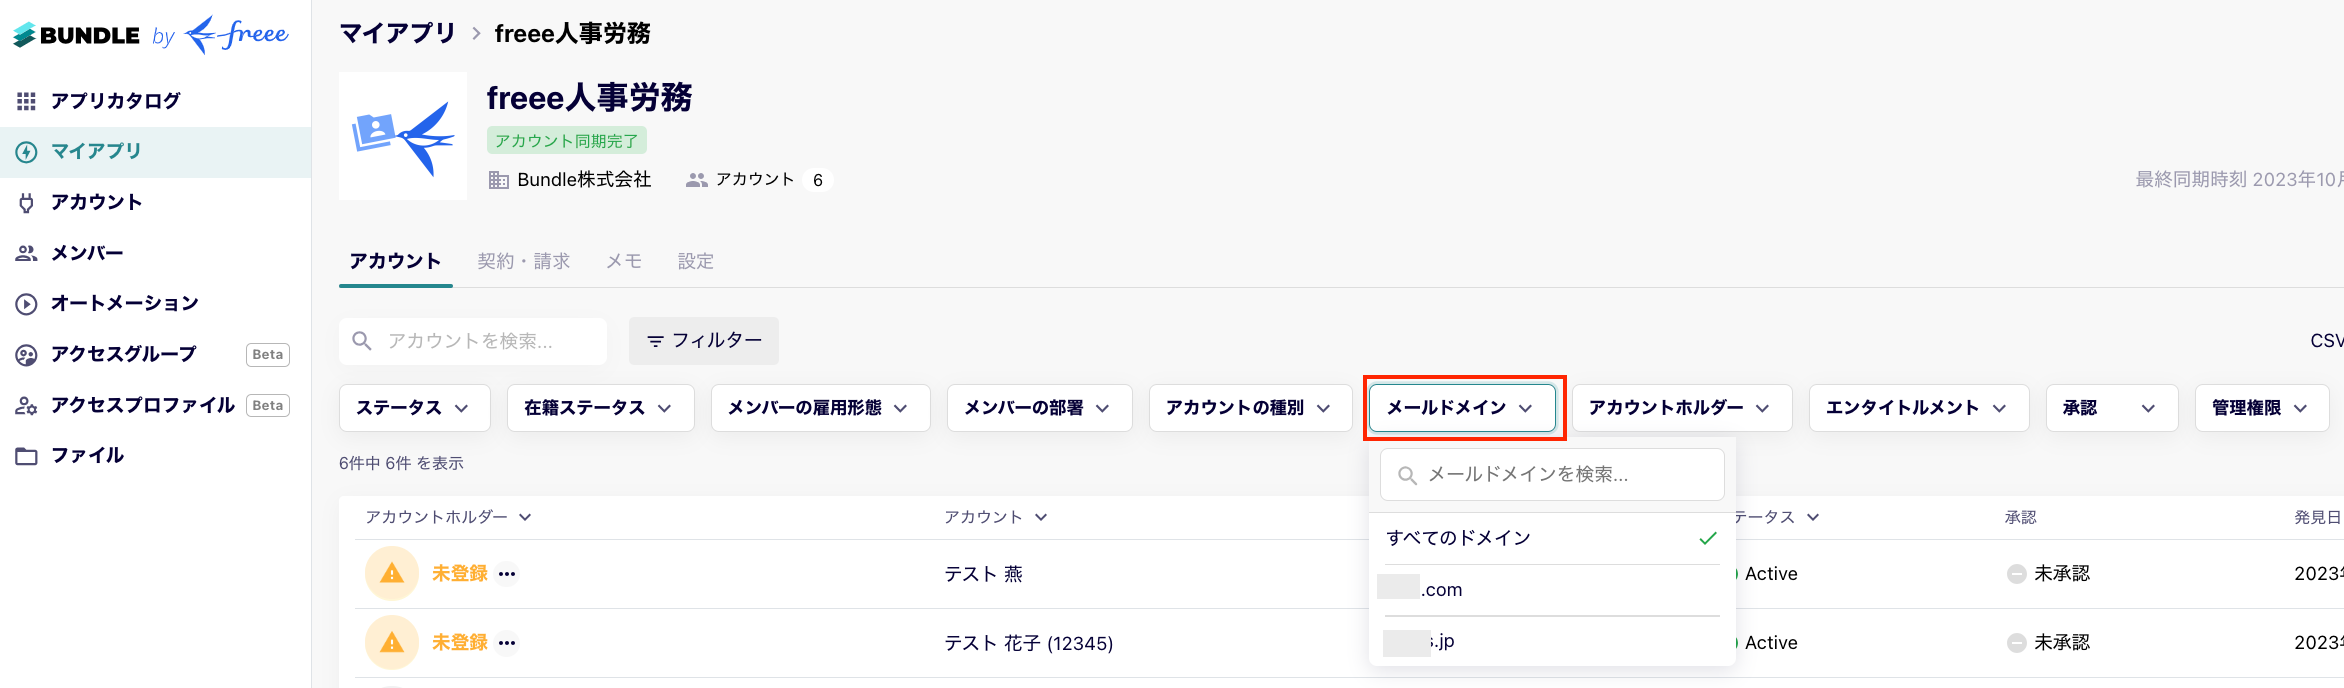Expand the ステータス filter dropdown
The width and height of the screenshot is (2344, 688).
coord(415,408)
